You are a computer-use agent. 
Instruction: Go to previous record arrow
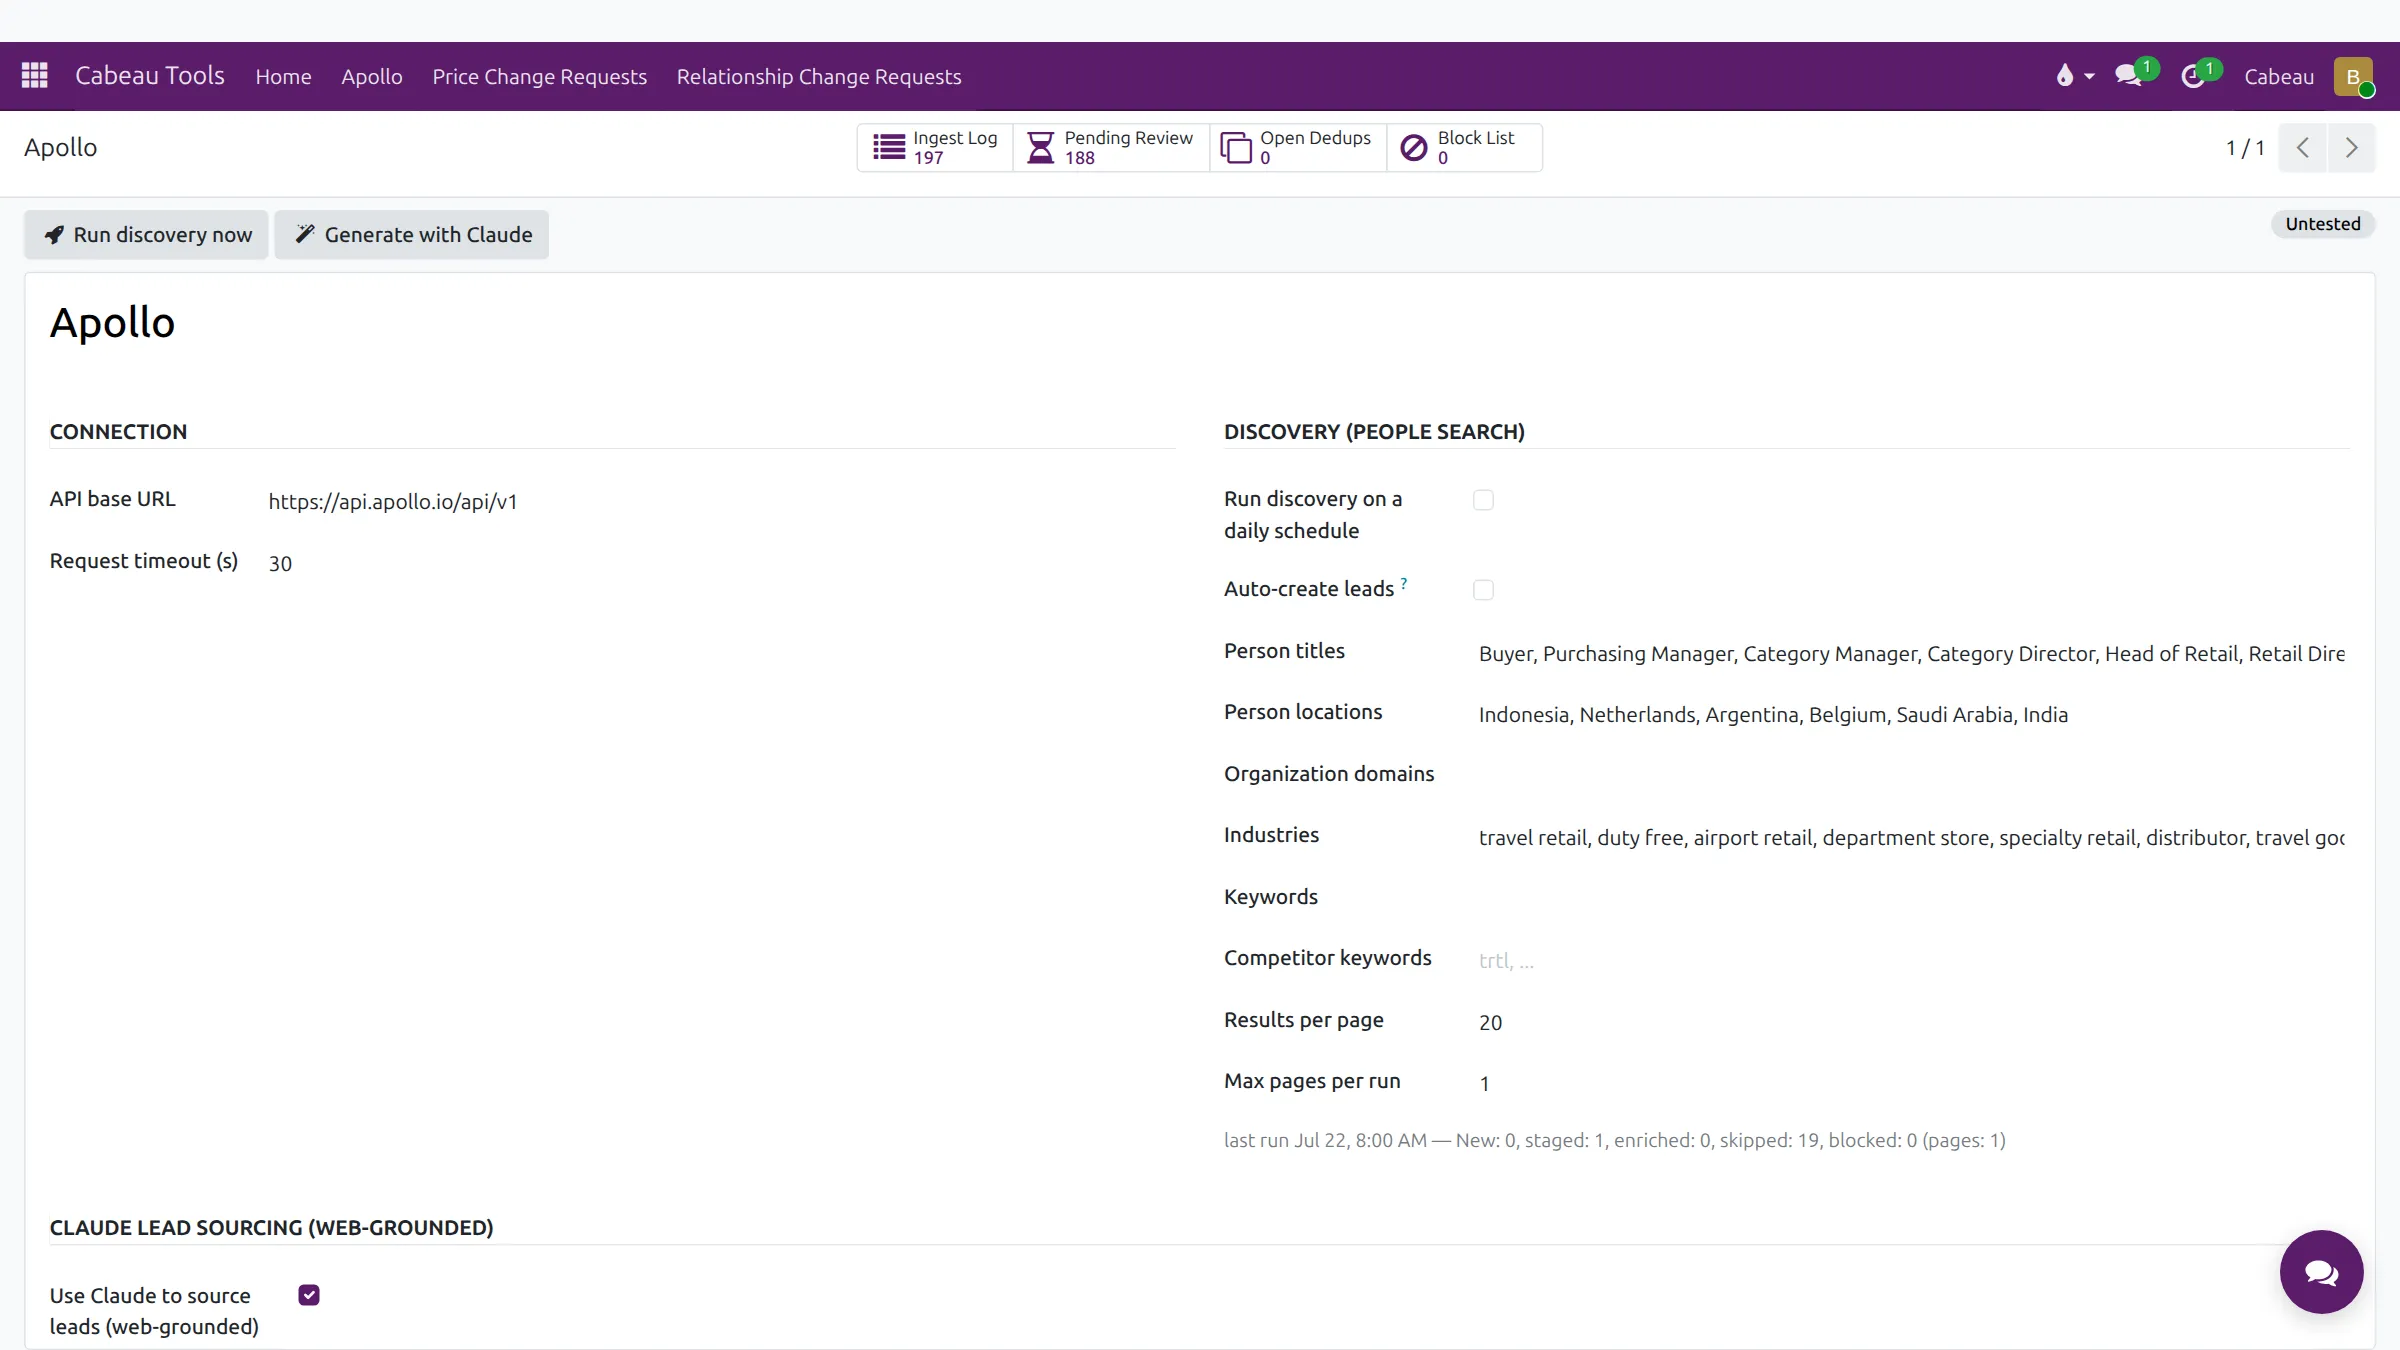pos(2303,148)
